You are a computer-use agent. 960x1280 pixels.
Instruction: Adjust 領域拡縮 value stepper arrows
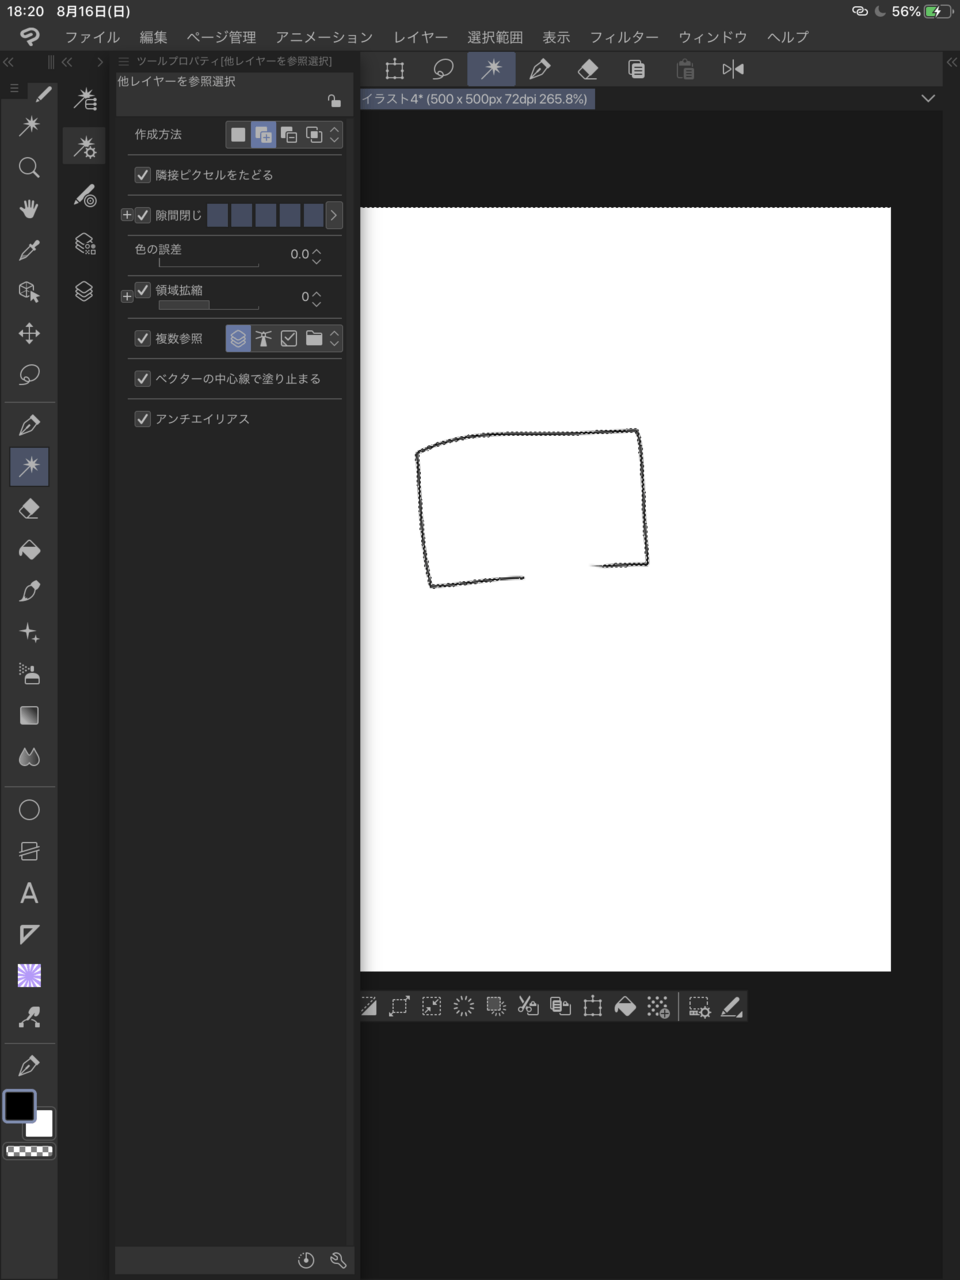tap(317, 298)
